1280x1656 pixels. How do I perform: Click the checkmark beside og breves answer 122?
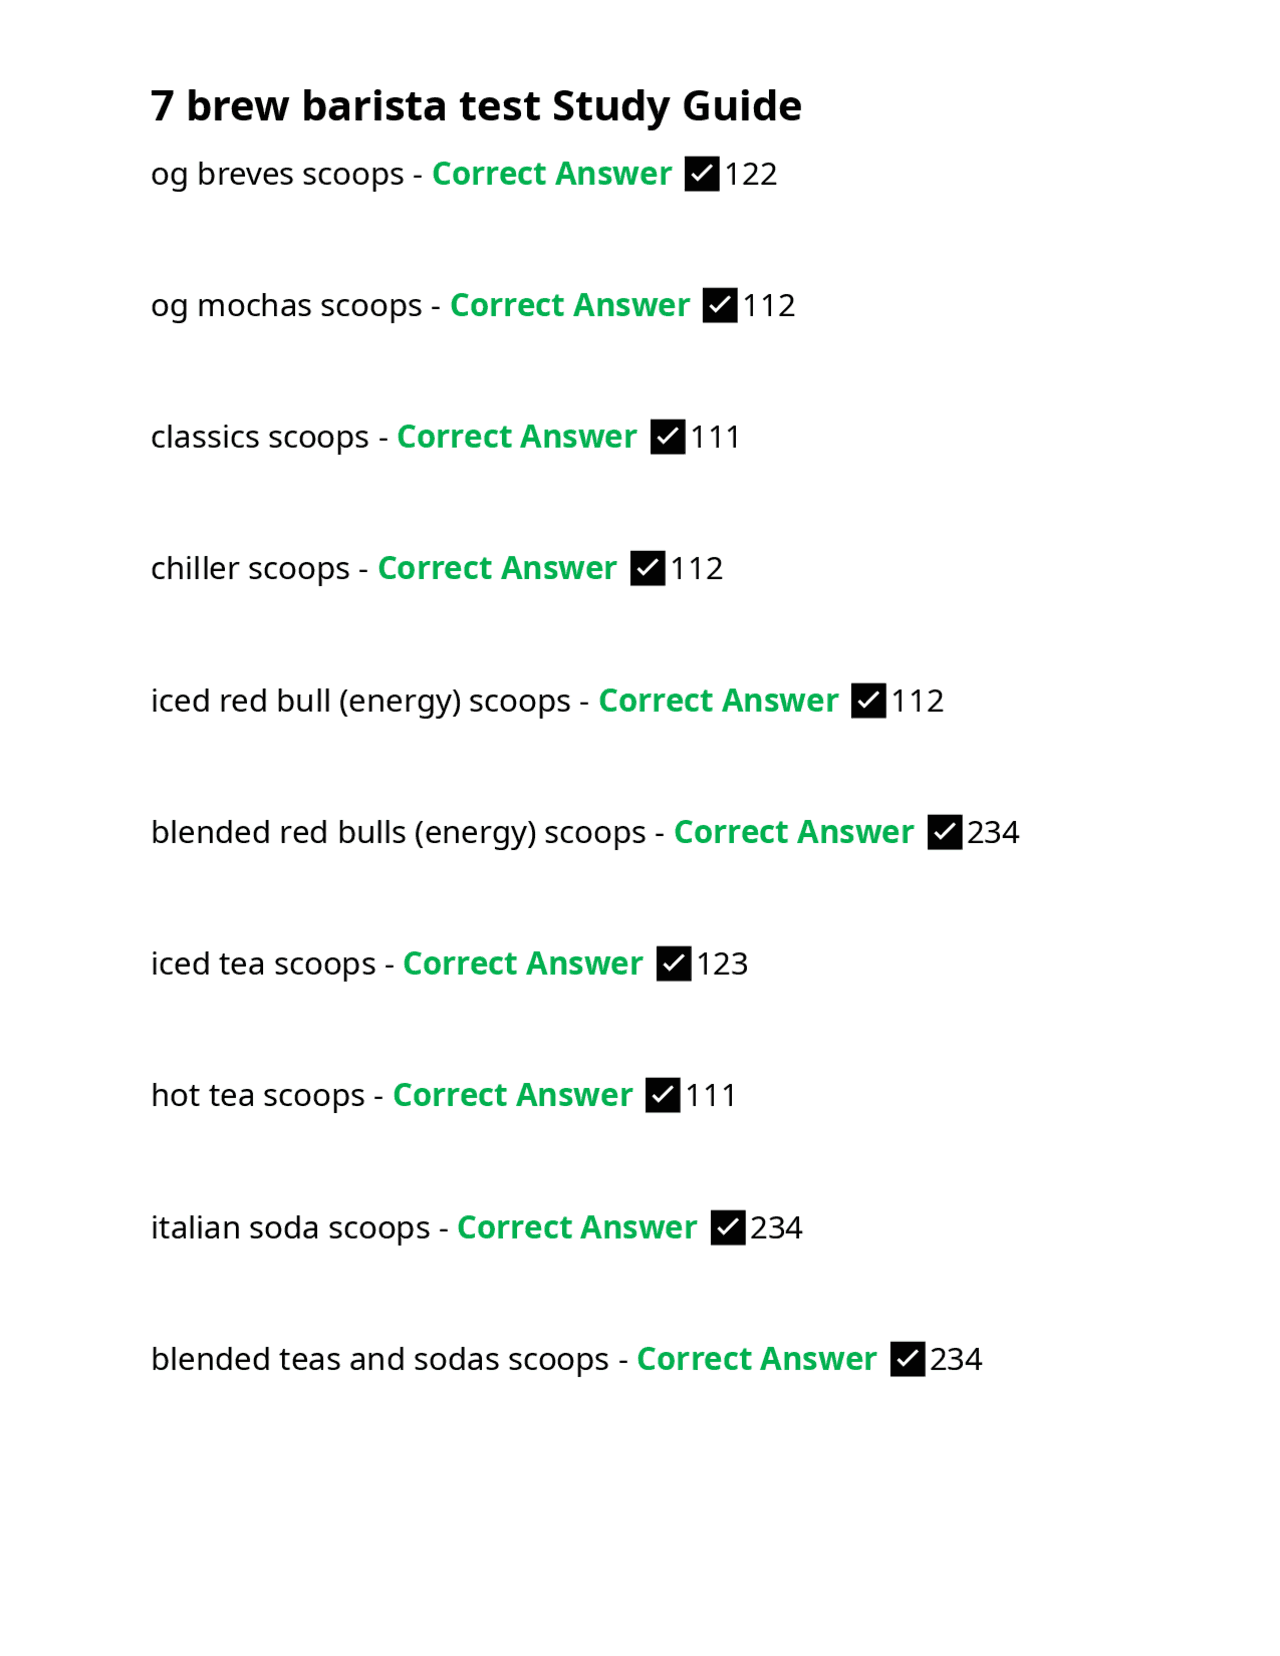point(702,174)
